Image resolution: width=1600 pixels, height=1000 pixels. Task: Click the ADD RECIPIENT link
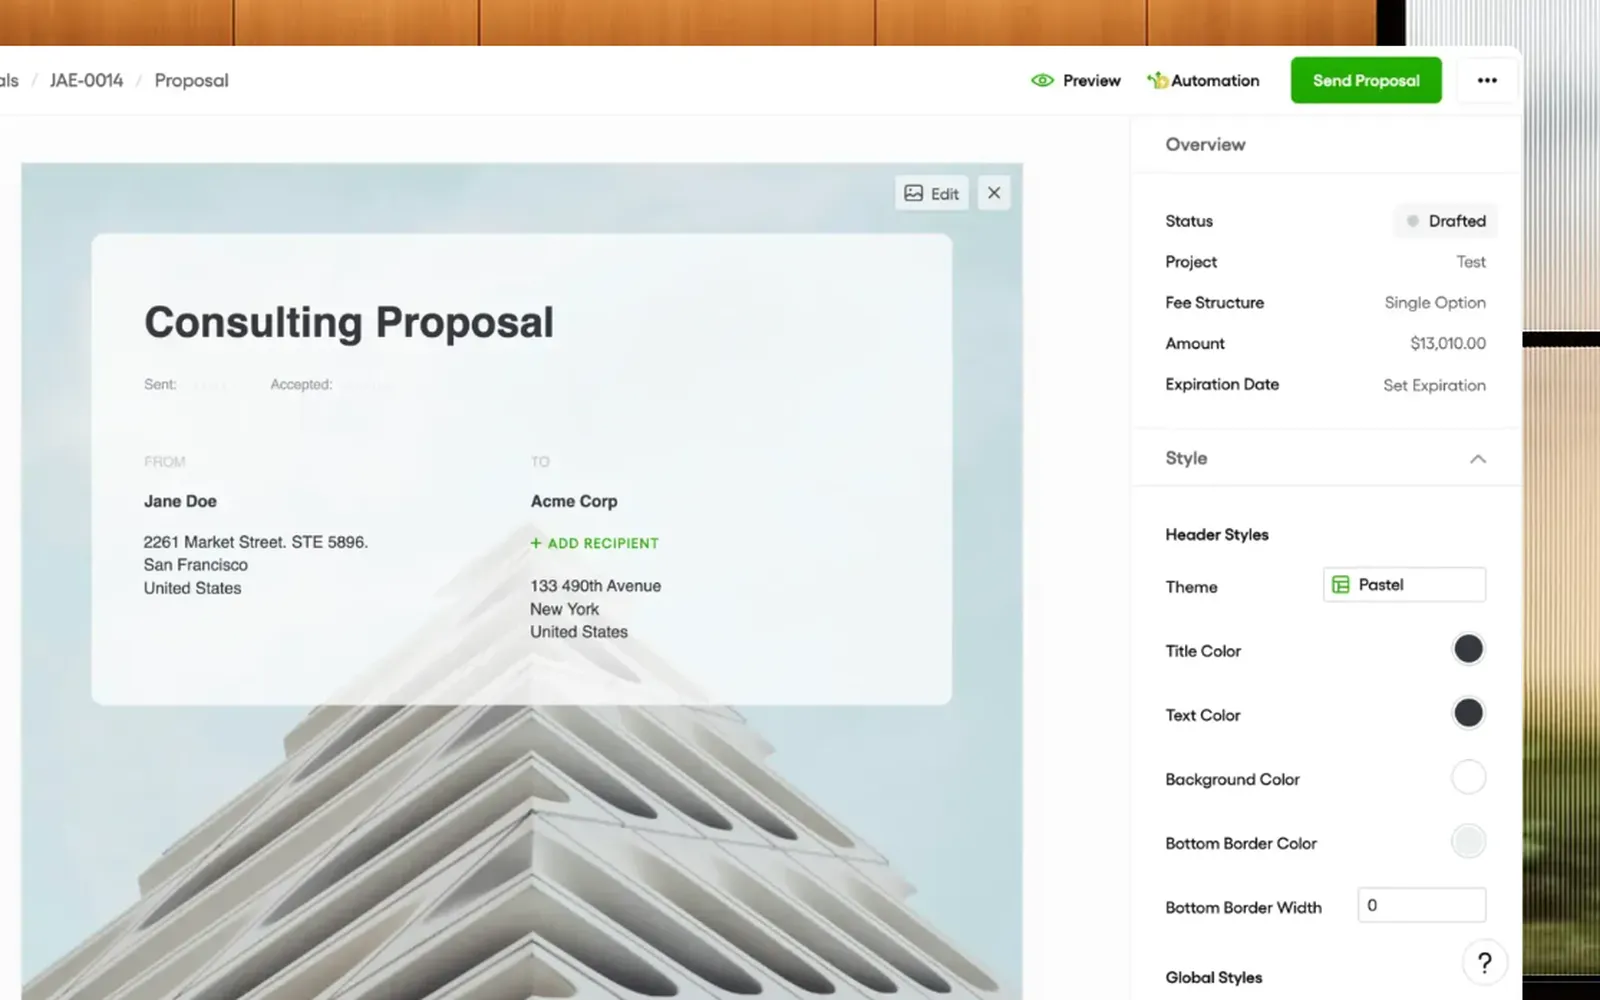tap(594, 543)
